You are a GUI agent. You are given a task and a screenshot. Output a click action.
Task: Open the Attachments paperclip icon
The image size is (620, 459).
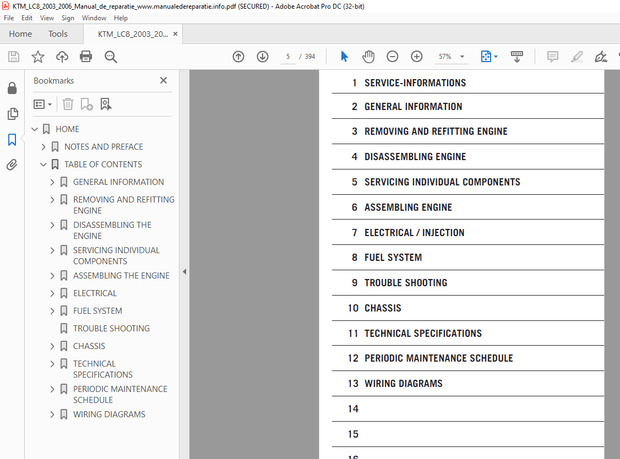point(12,164)
